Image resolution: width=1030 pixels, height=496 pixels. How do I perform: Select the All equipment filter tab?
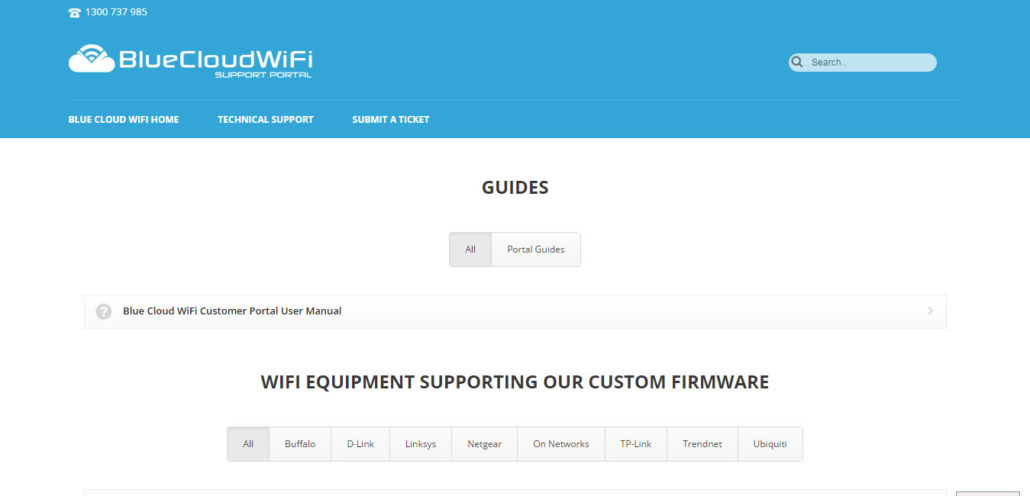click(x=248, y=444)
